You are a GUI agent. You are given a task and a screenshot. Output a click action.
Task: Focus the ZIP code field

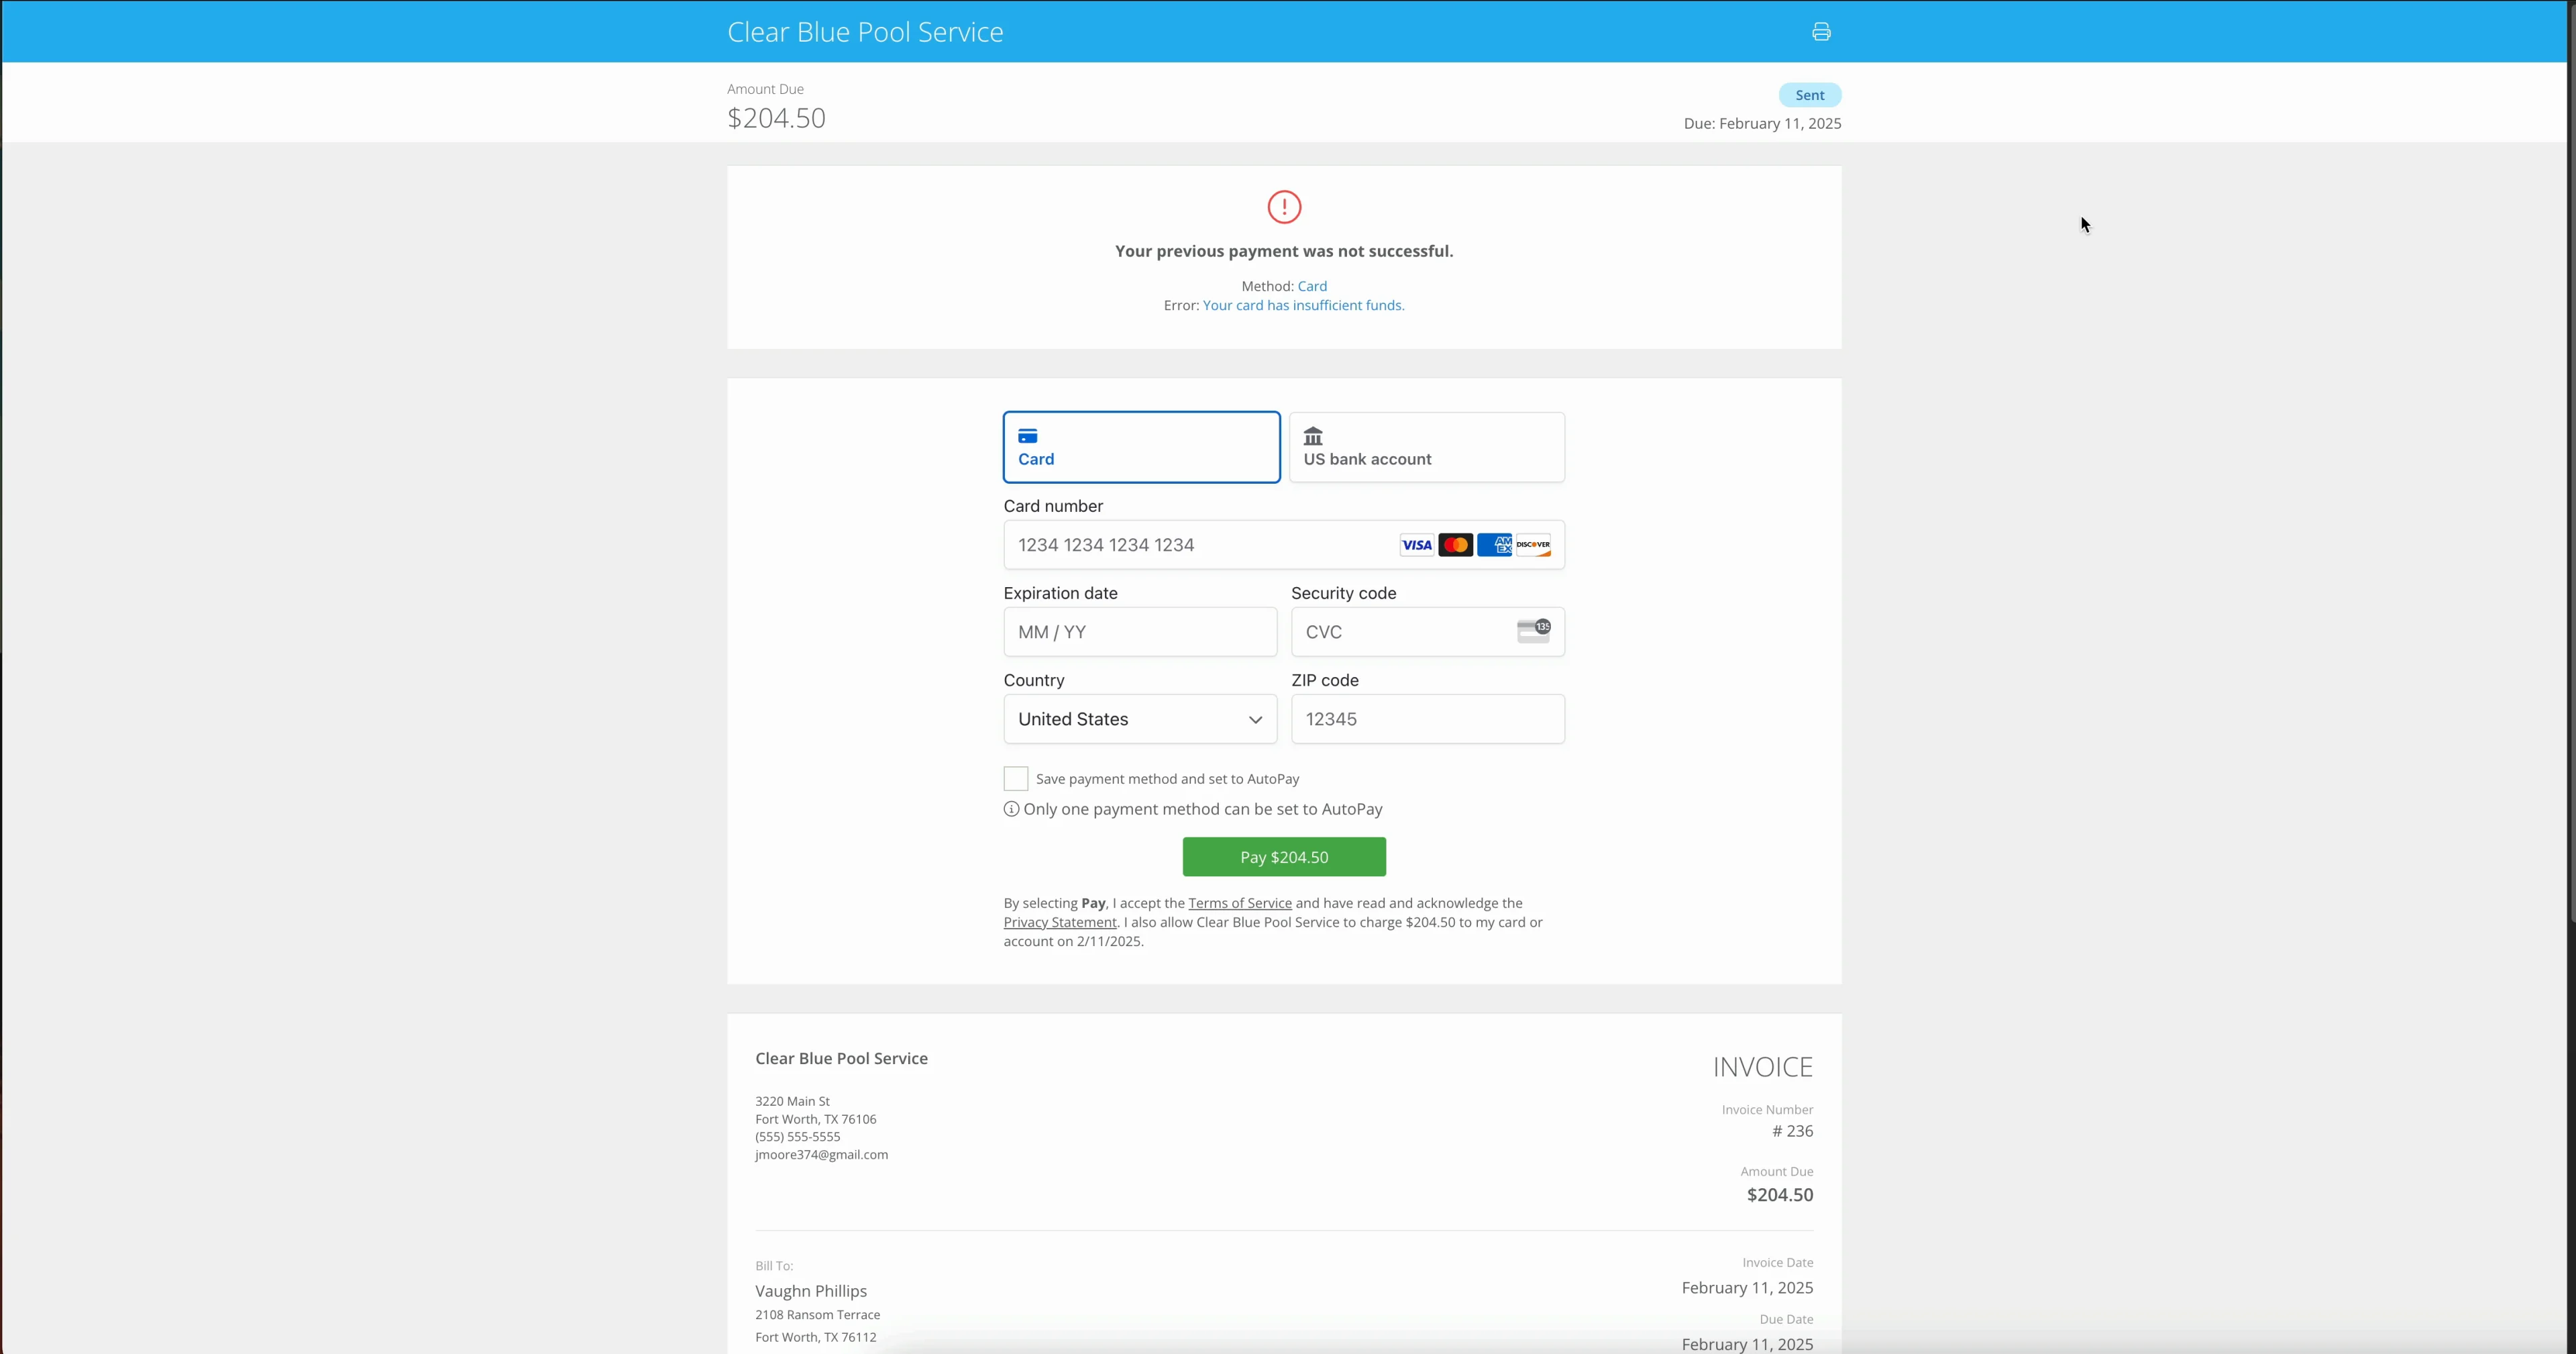pos(1427,719)
